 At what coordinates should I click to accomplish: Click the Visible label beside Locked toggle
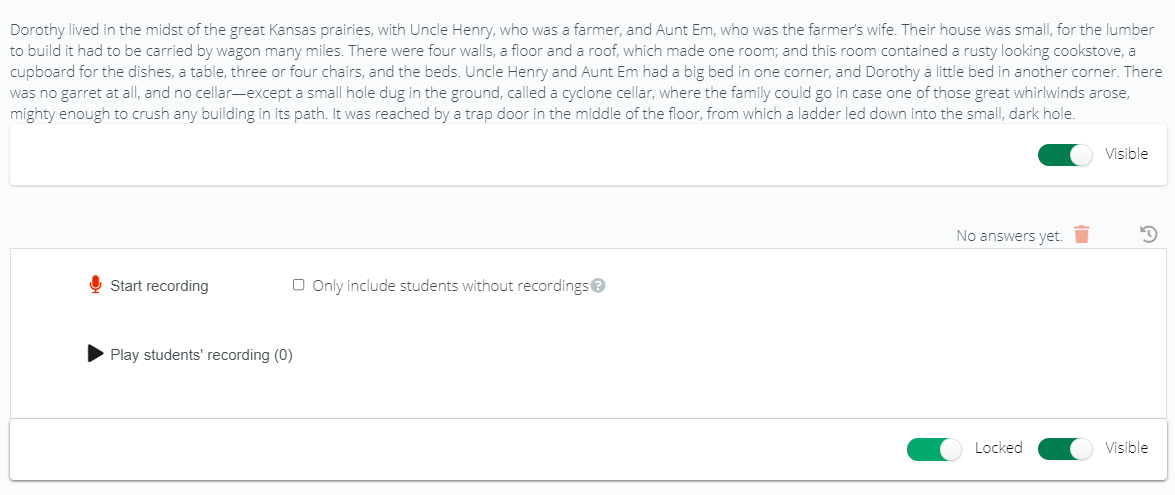1126,448
